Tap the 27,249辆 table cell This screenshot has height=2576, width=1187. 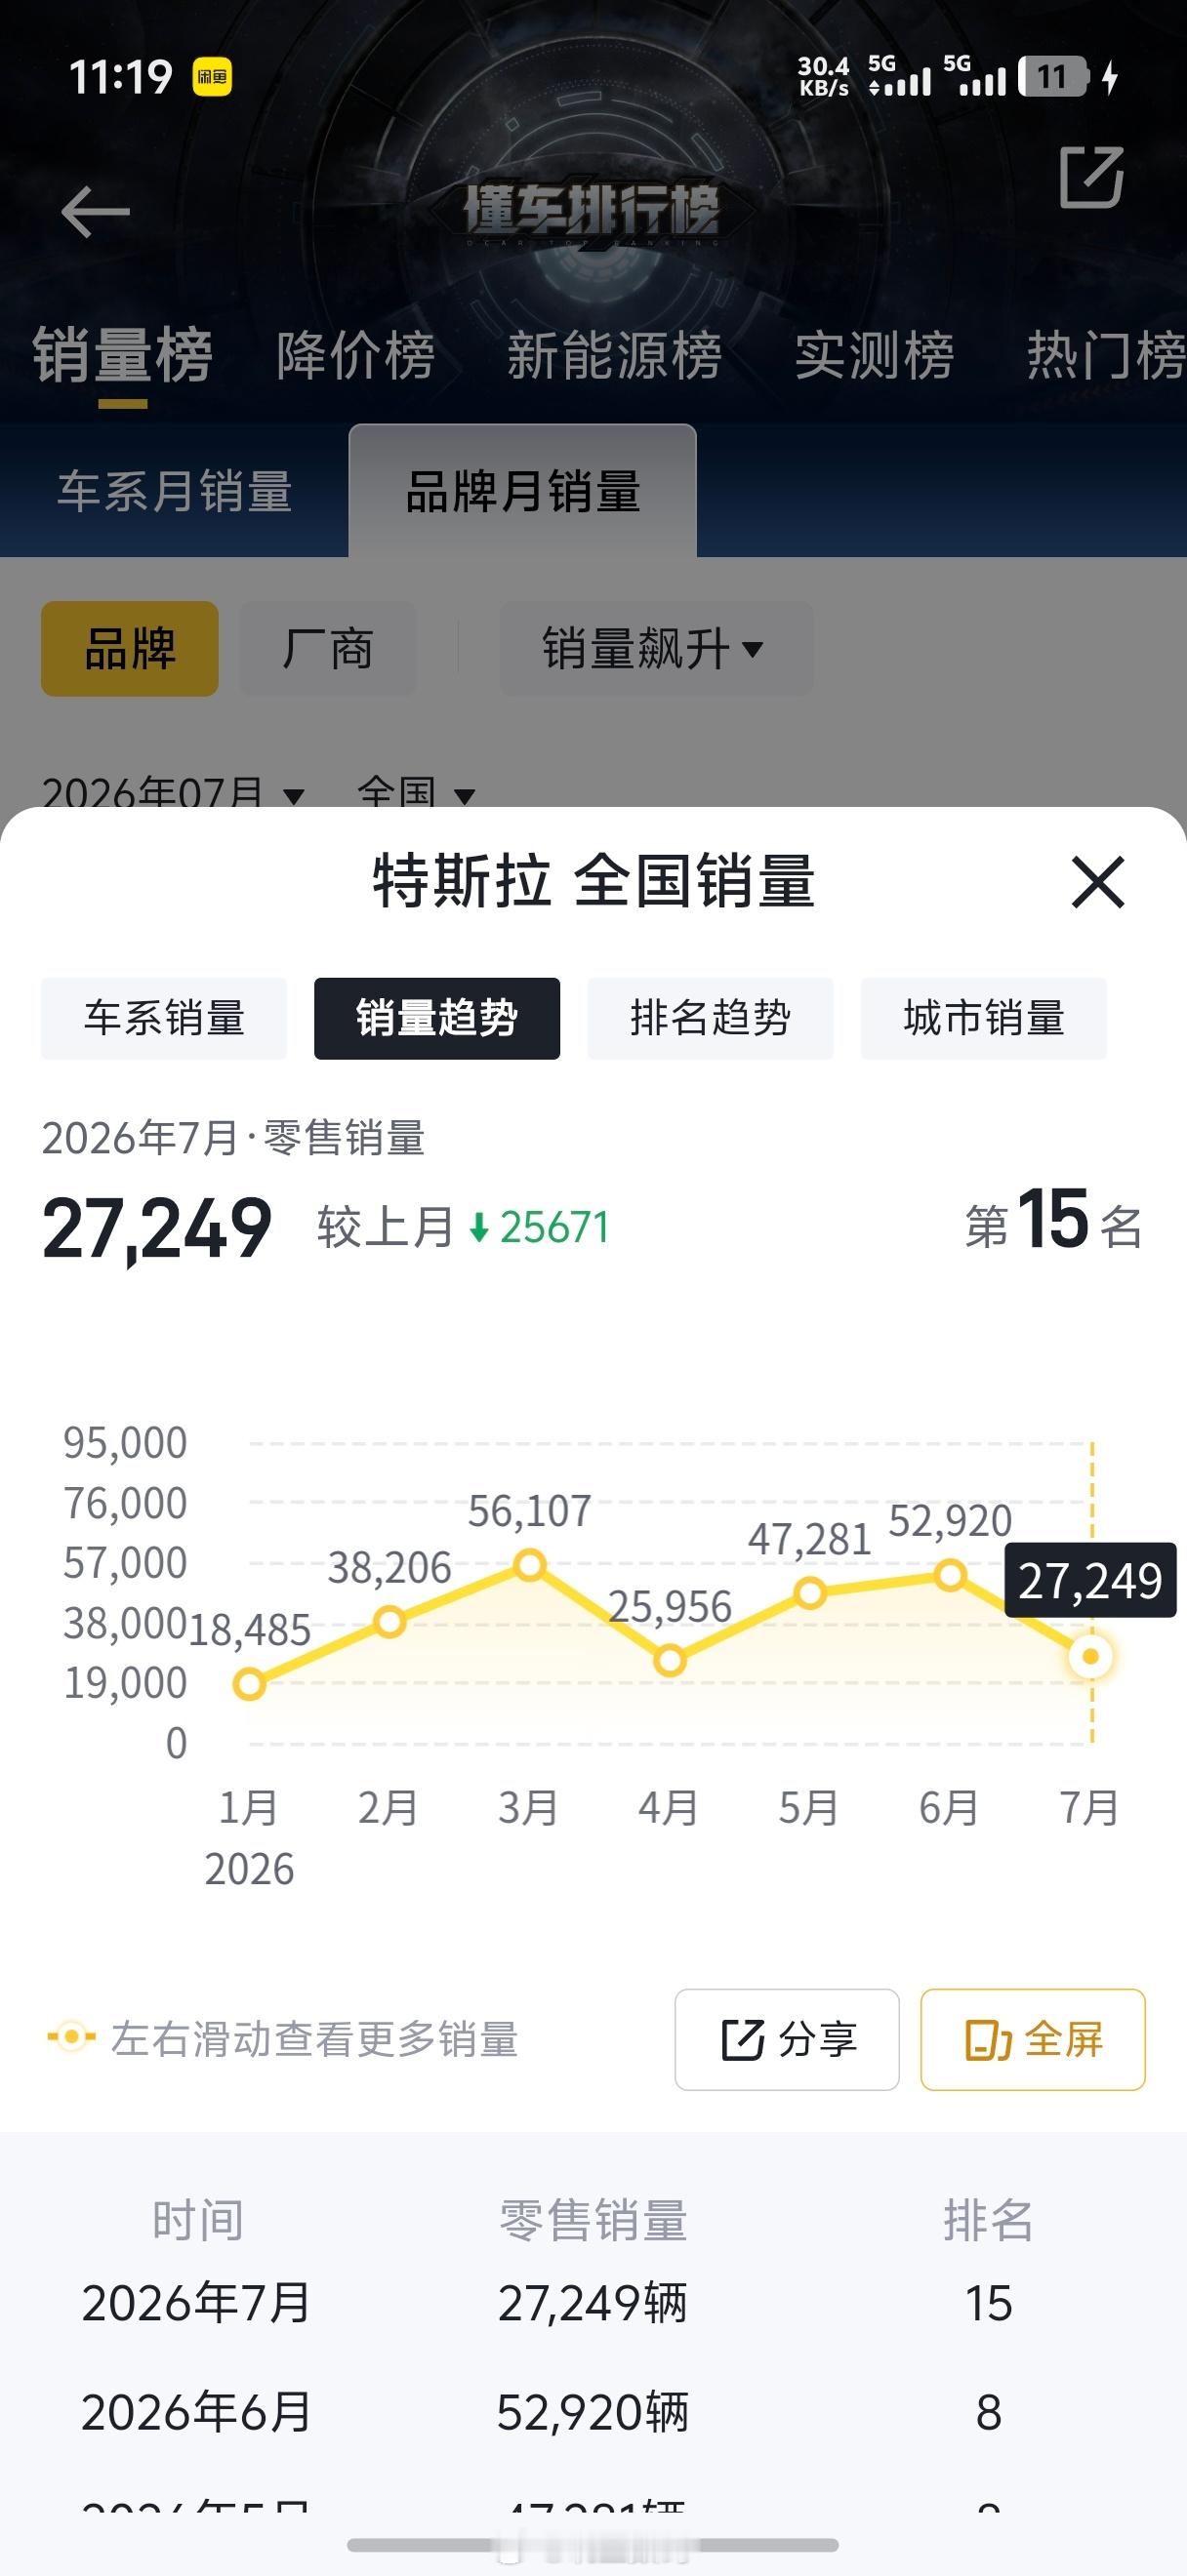point(593,2304)
